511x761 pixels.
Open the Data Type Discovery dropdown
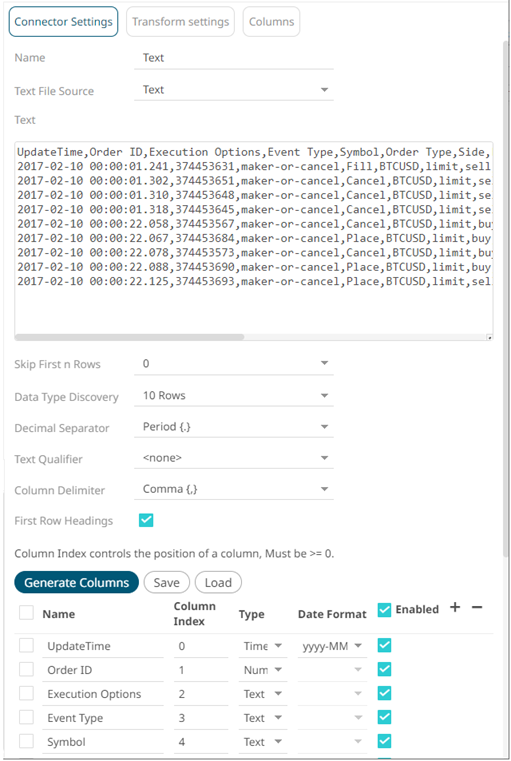233,396
